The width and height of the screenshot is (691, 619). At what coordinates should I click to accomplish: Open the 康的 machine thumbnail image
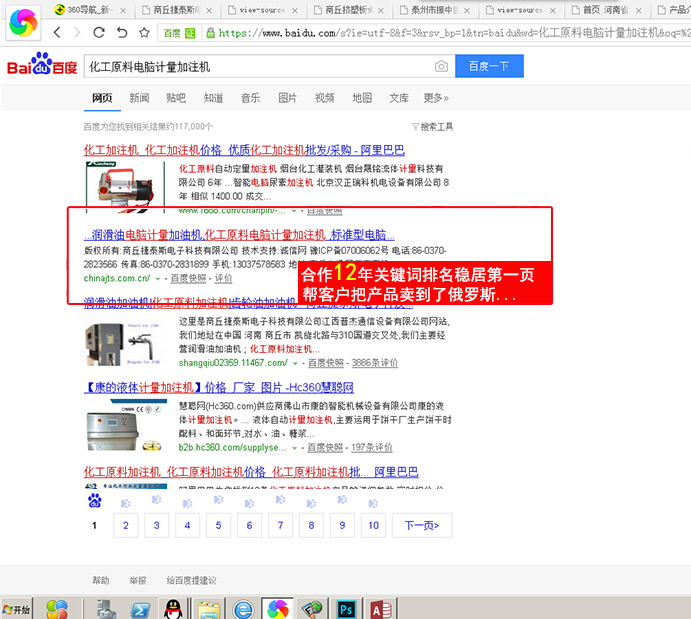(127, 426)
